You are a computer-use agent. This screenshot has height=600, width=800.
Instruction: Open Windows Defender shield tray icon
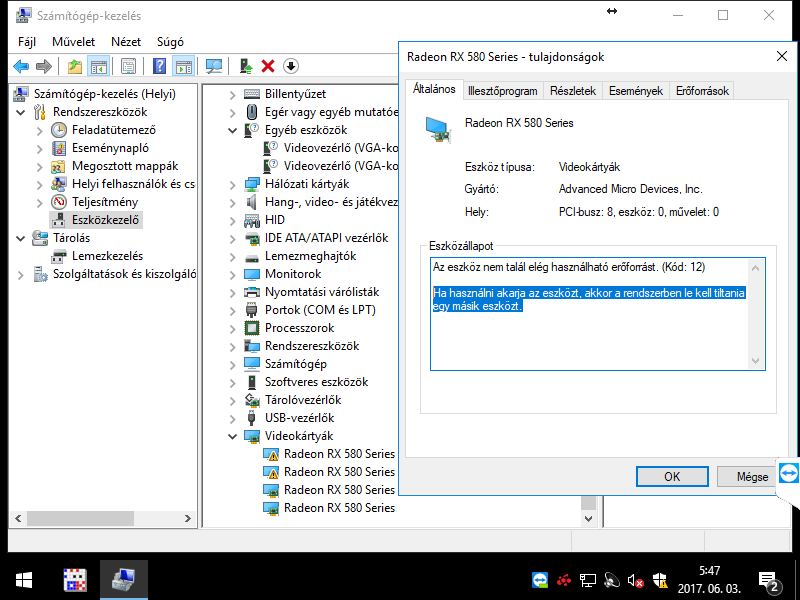click(660, 580)
